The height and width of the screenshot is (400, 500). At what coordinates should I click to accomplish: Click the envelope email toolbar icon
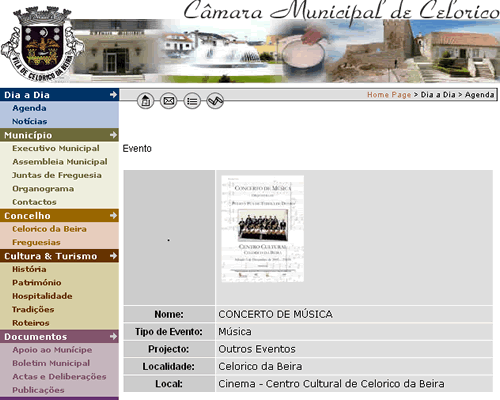(x=169, y=101)
